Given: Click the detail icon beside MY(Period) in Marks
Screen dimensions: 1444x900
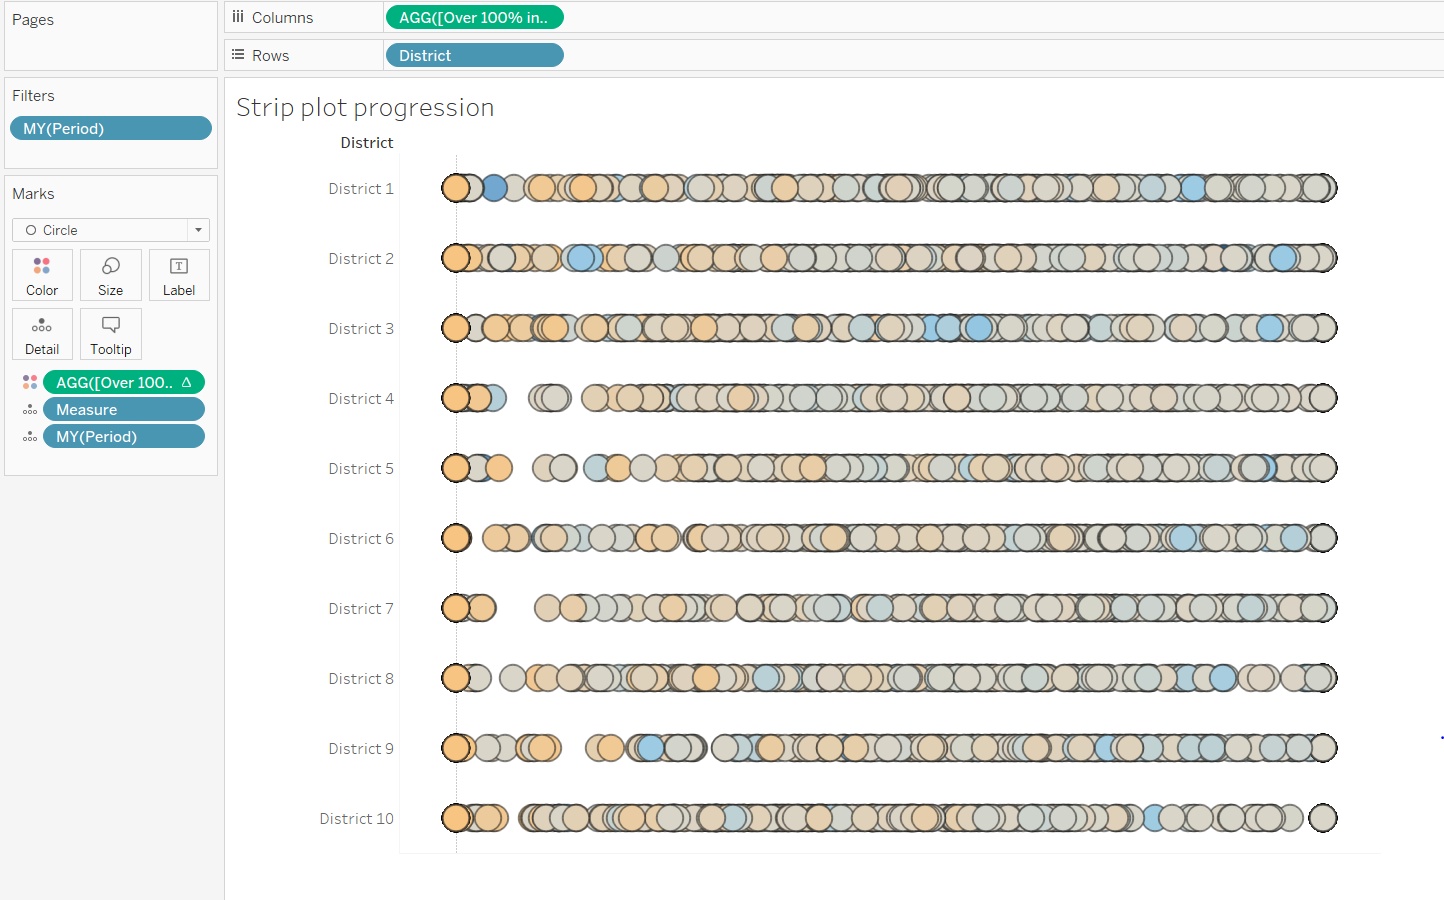Looking at the screenshot, I should (30, 435).
